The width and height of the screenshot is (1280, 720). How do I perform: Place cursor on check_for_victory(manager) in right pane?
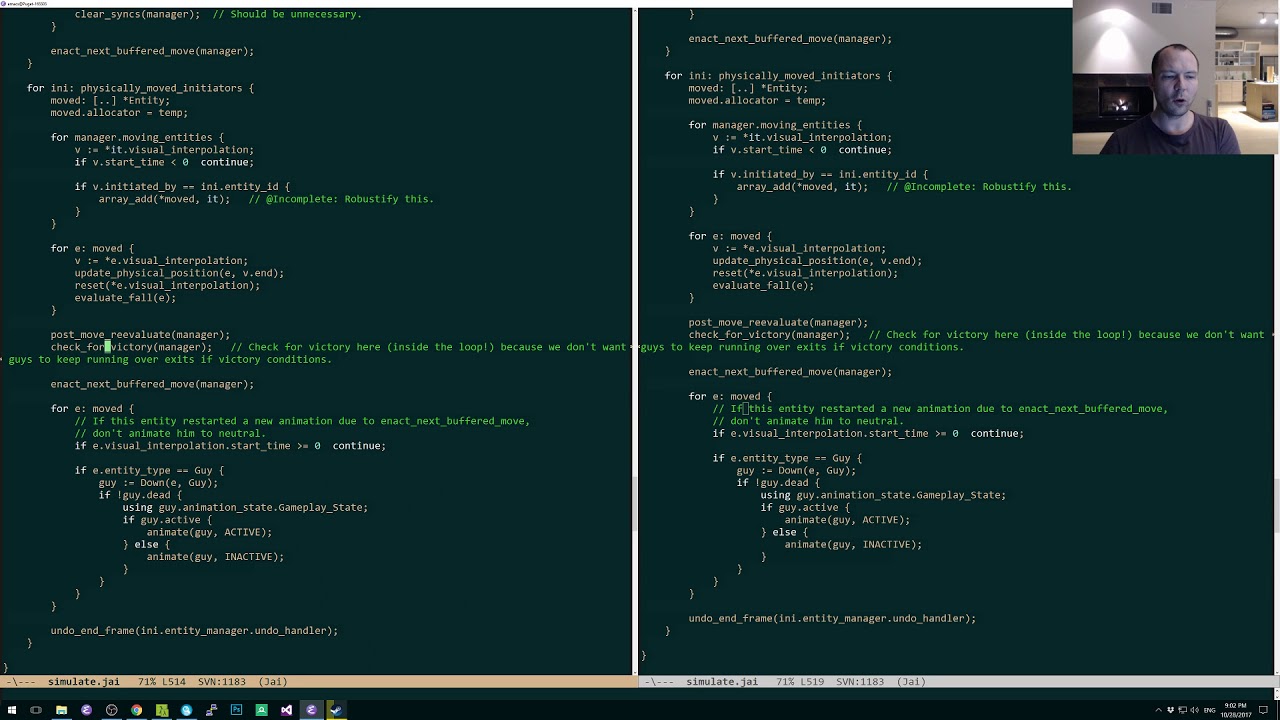point(769,335)
